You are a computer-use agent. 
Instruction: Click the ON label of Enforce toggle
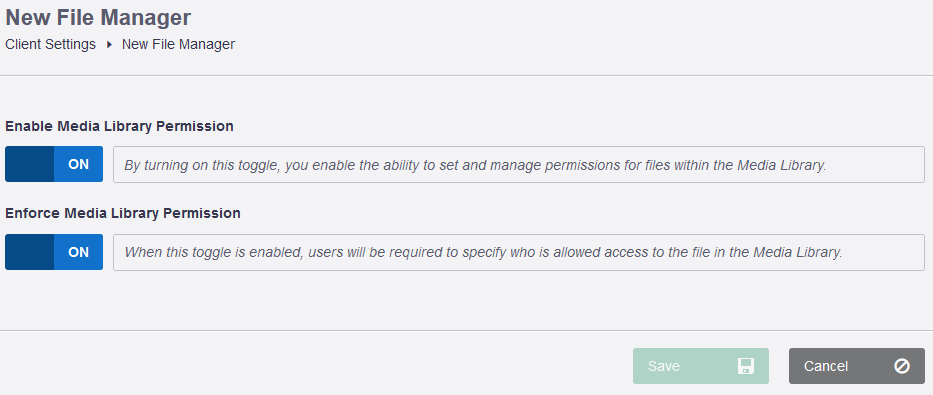point(79,252)
